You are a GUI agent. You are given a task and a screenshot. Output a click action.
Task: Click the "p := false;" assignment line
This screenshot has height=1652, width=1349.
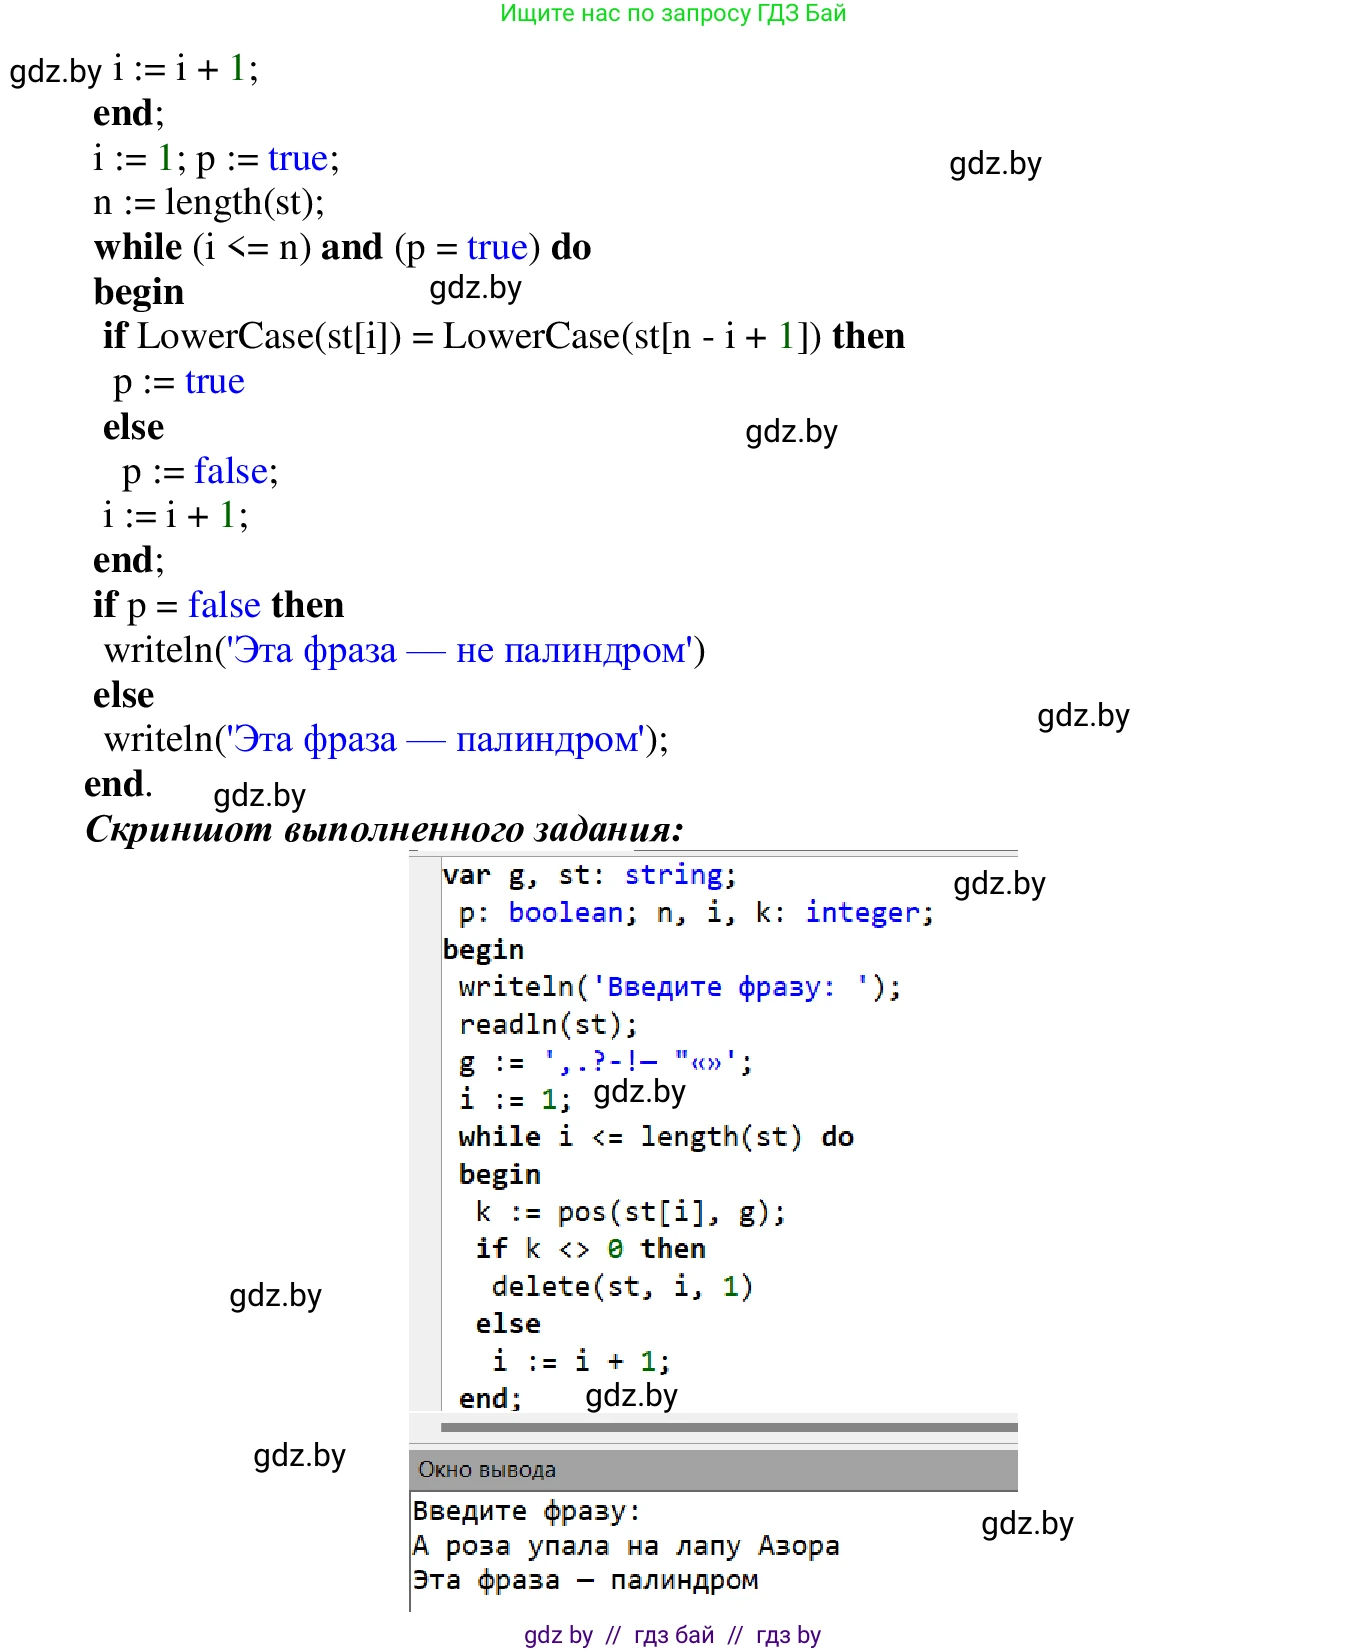200,471
